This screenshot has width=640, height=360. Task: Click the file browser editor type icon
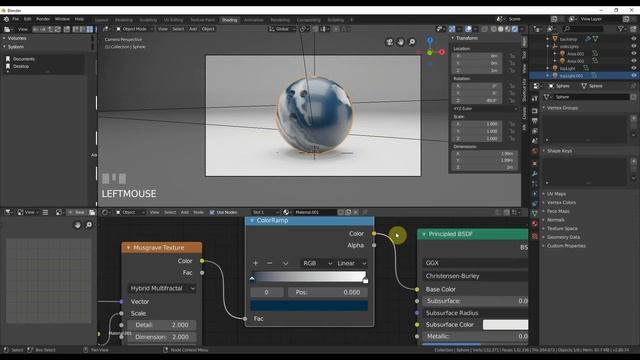pyautogui.click(x=7, y=29)
